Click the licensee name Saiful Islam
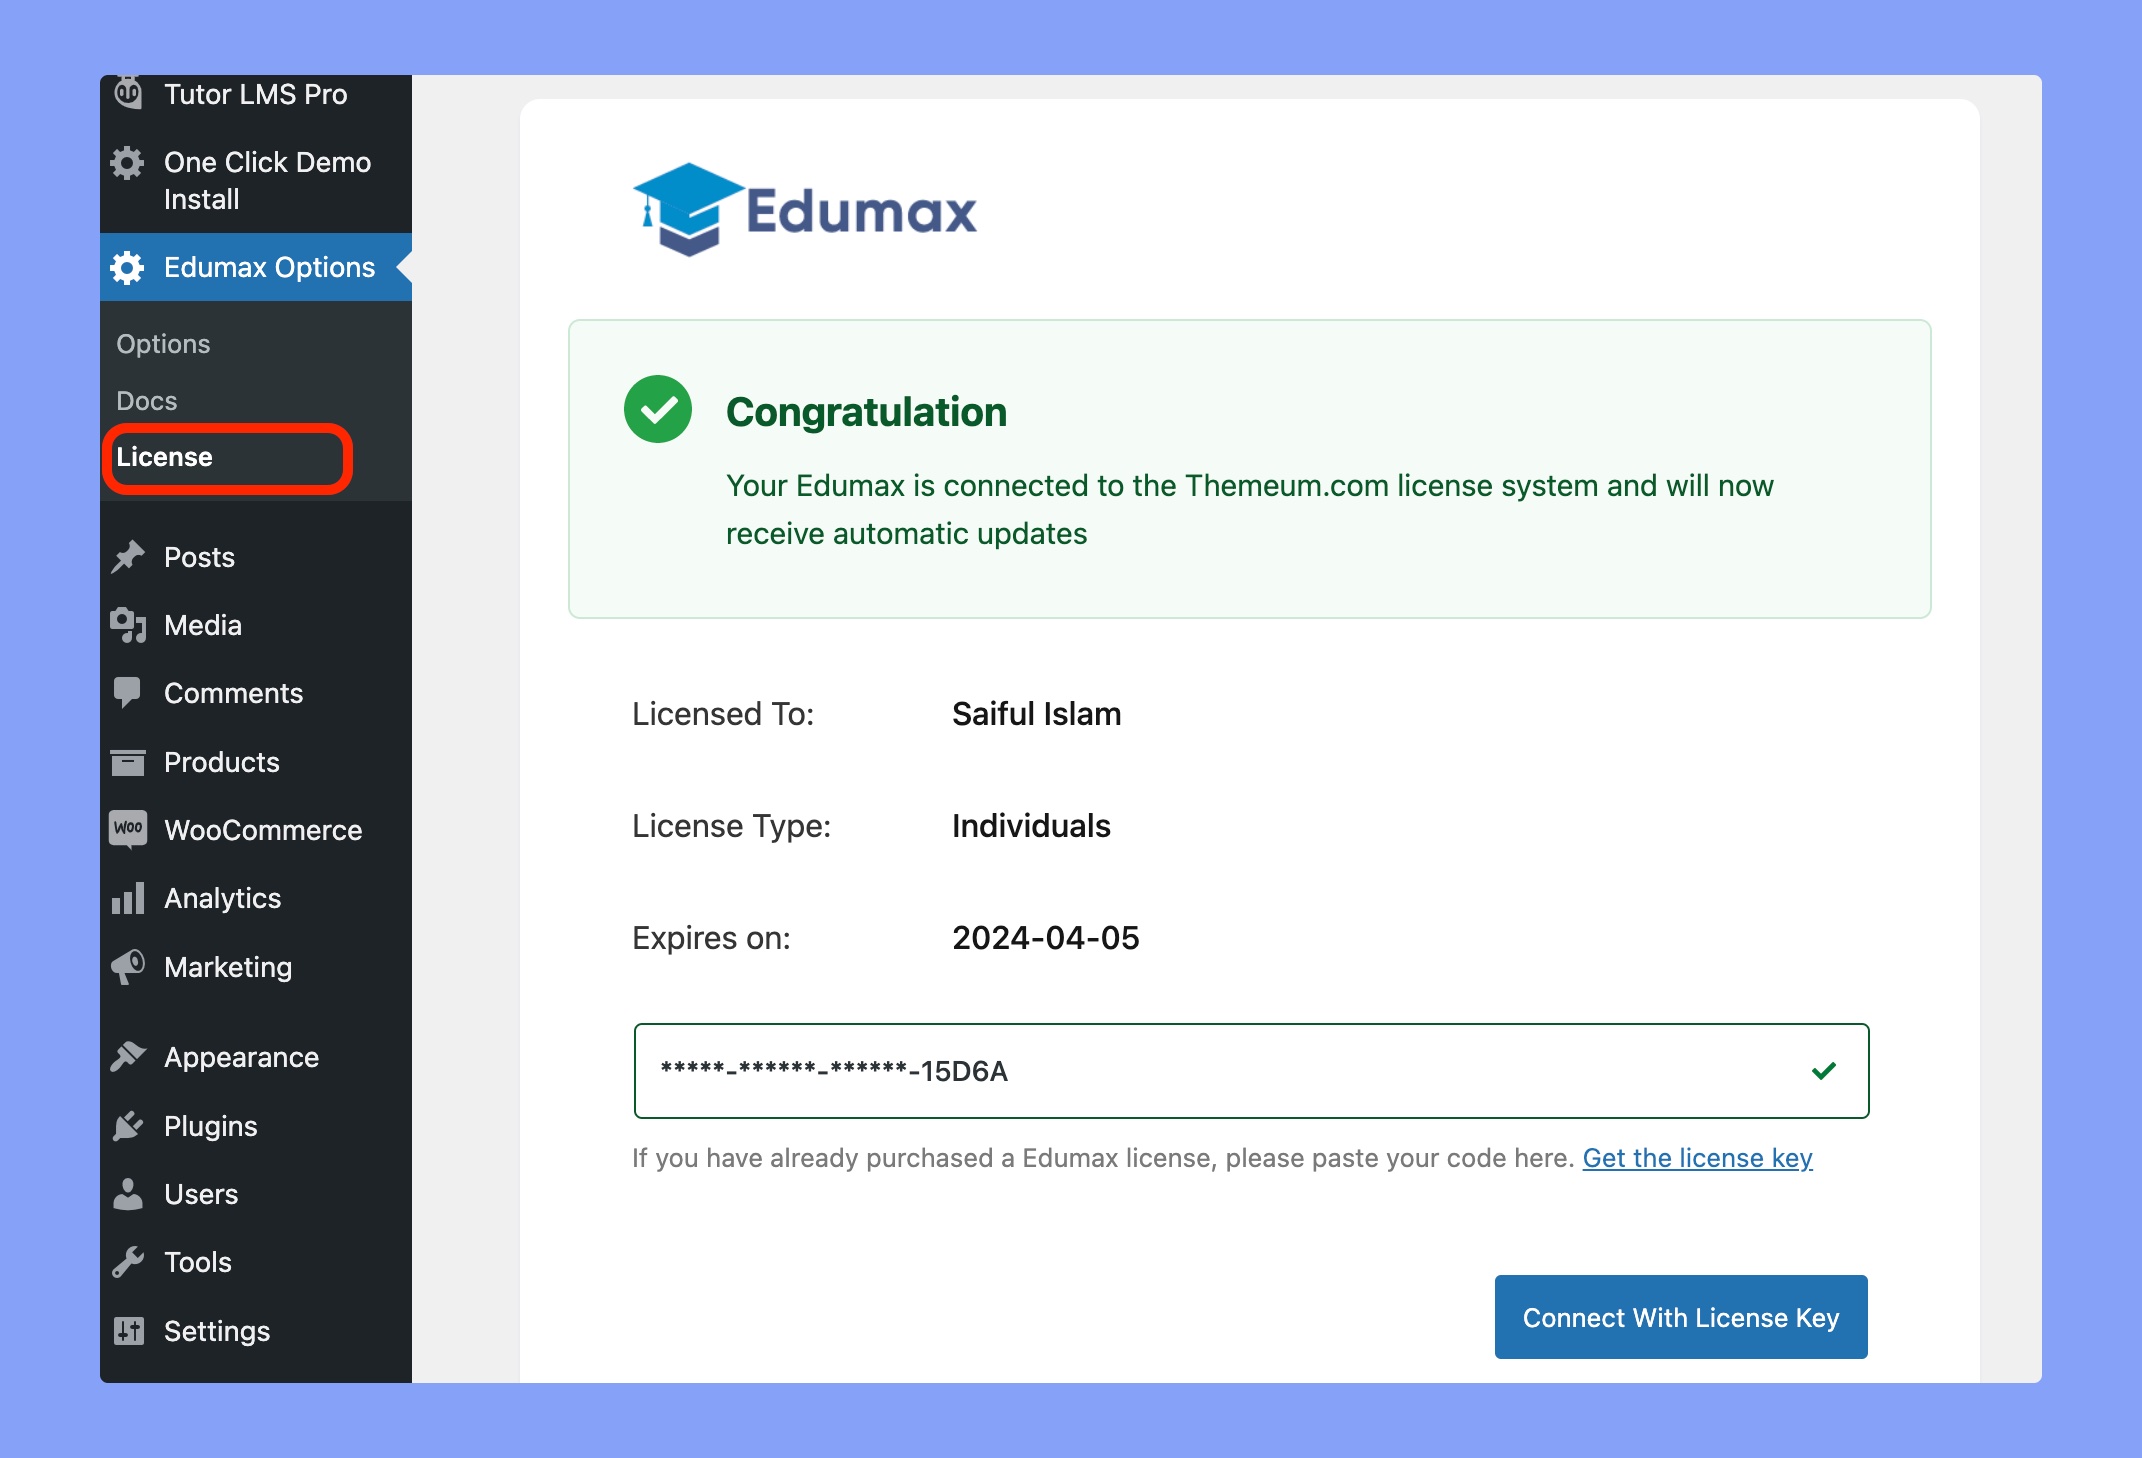The image size is (2142, 1458). (1036, 714)
